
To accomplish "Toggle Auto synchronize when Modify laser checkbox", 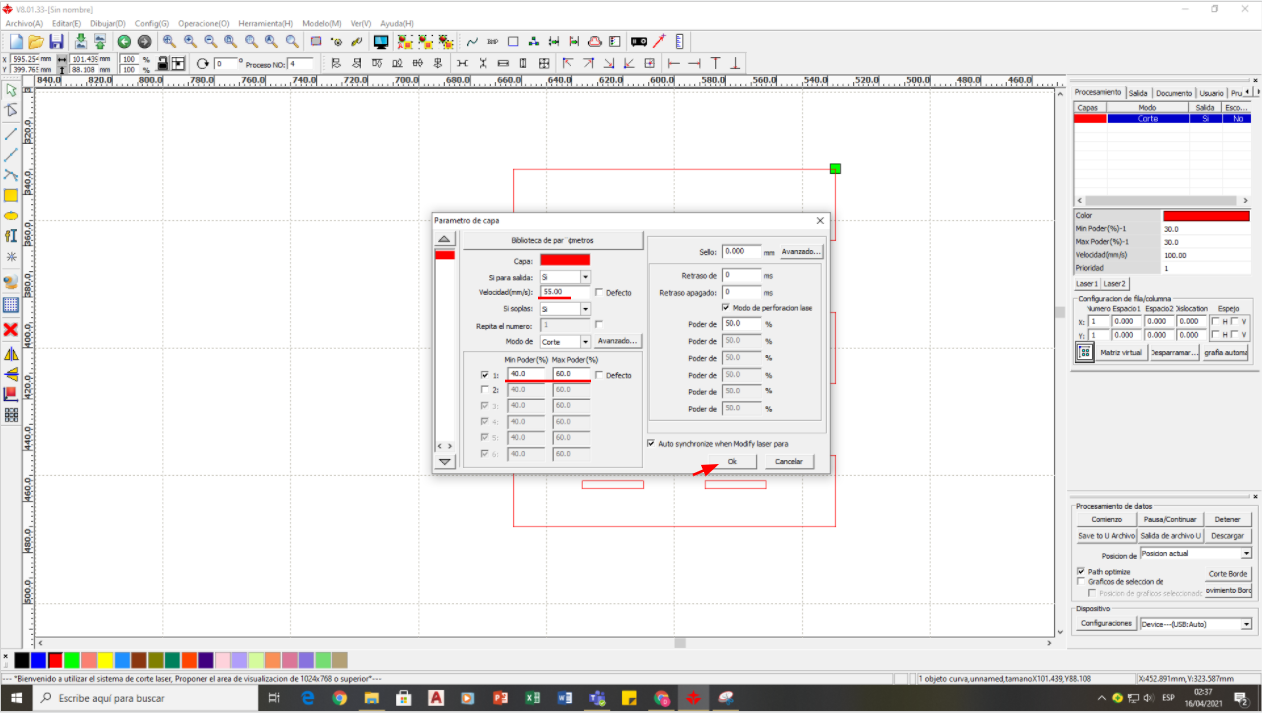I will [x=651, y=443].
